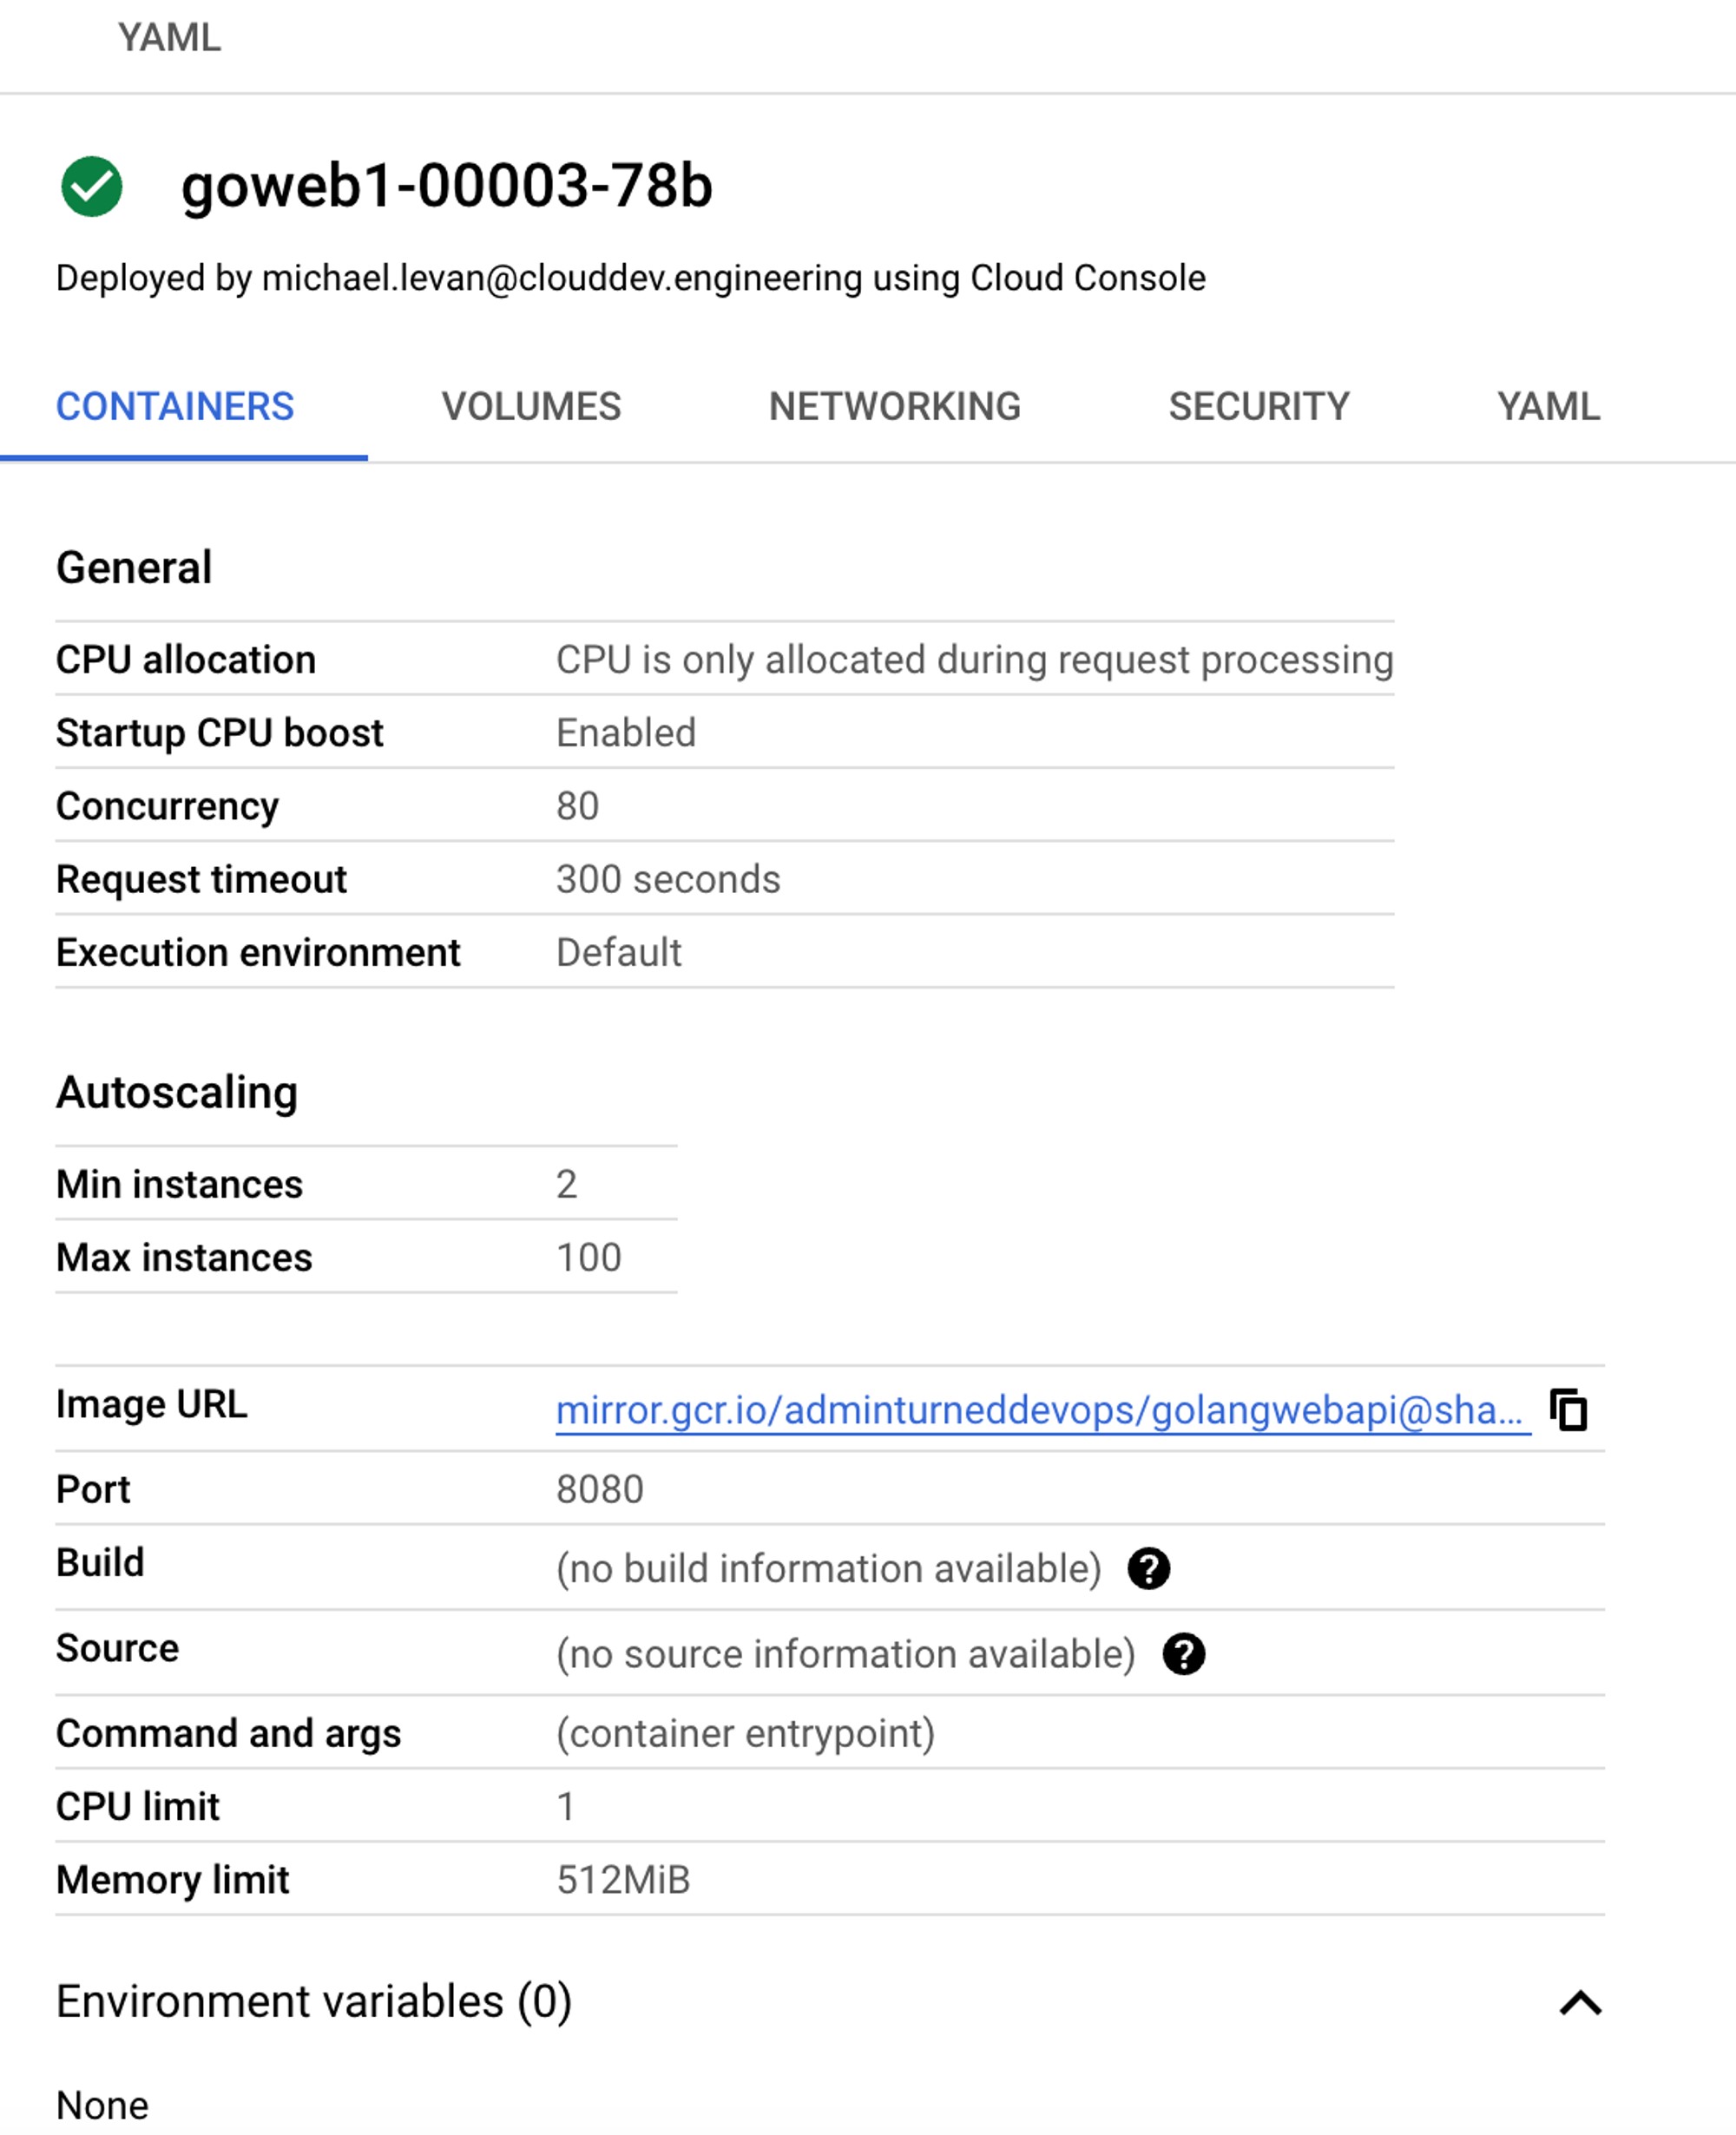Click the 300 seconds request timeout value
Screen dimensions: 1736x2135
coord(668,879)
